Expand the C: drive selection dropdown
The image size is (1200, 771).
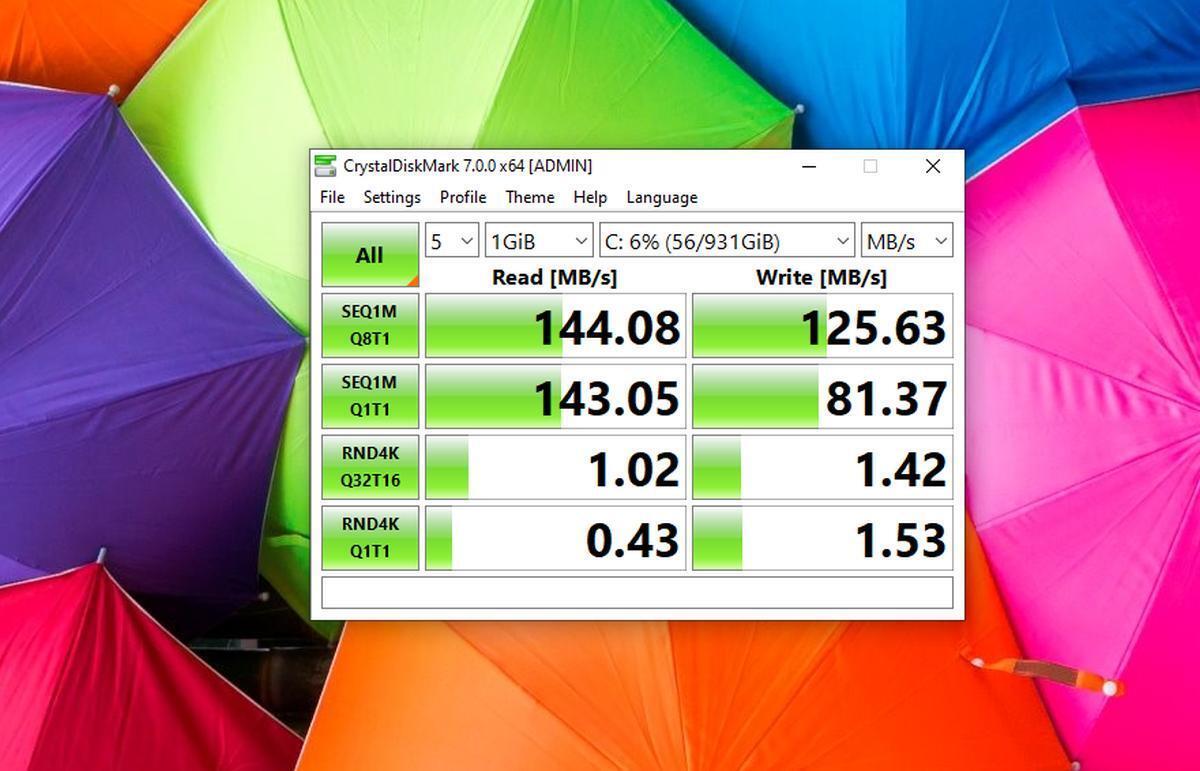point(727,241)
